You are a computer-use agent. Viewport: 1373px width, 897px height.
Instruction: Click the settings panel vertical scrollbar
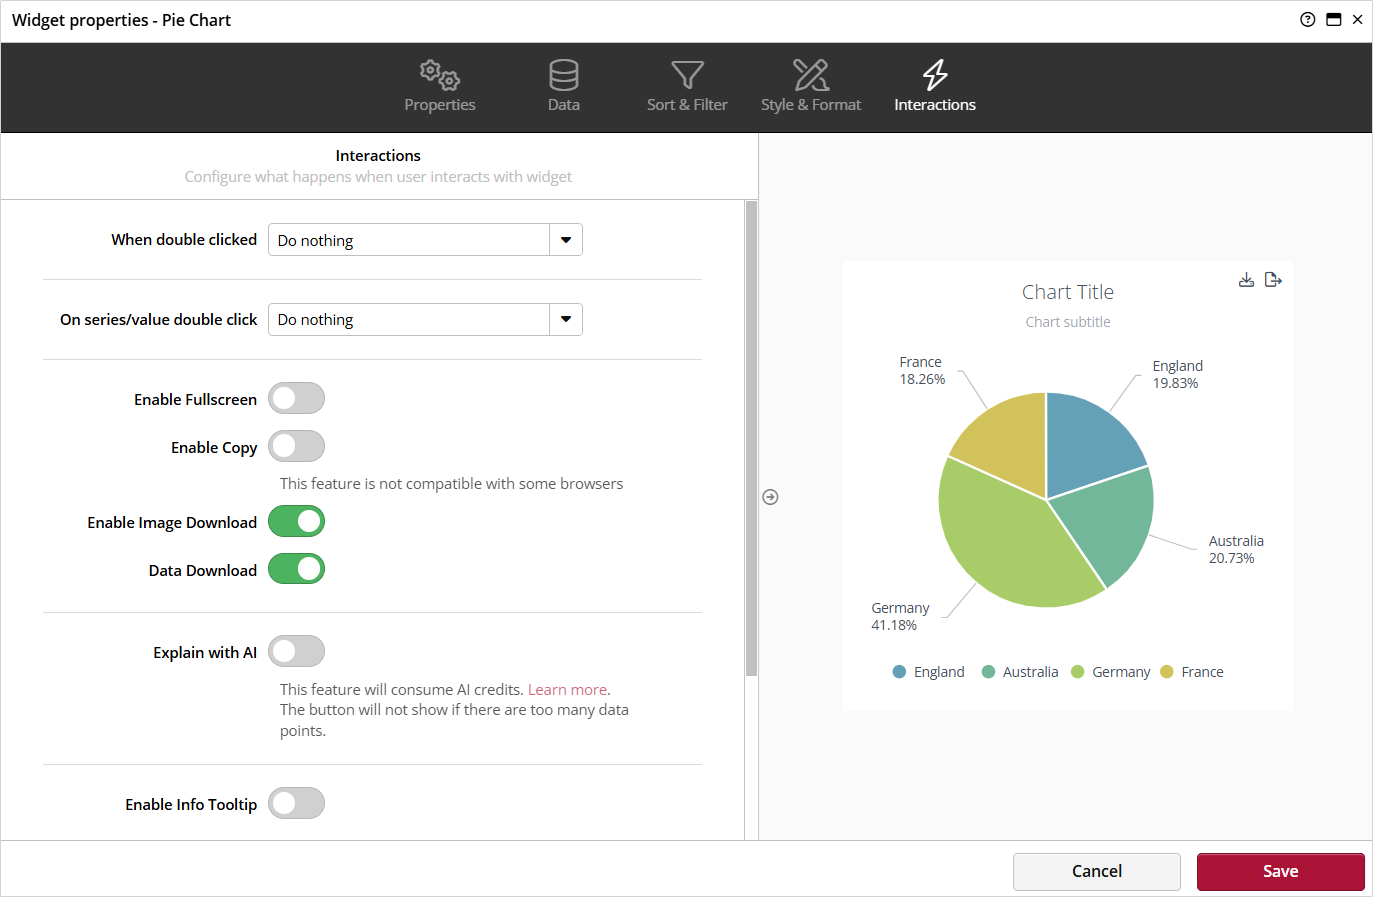751,438
